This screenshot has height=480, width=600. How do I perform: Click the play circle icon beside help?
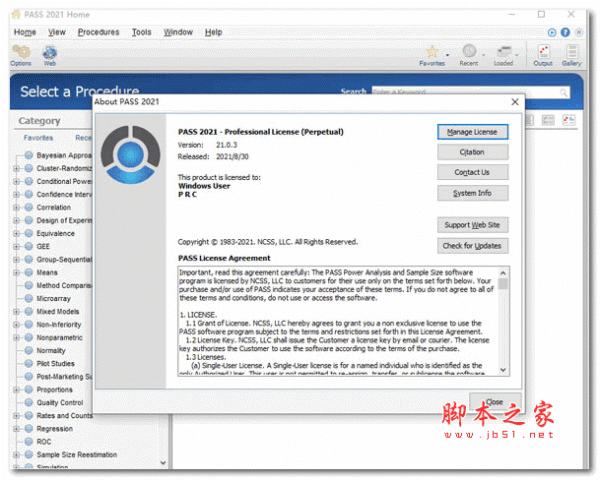click(x=552, y=33)
